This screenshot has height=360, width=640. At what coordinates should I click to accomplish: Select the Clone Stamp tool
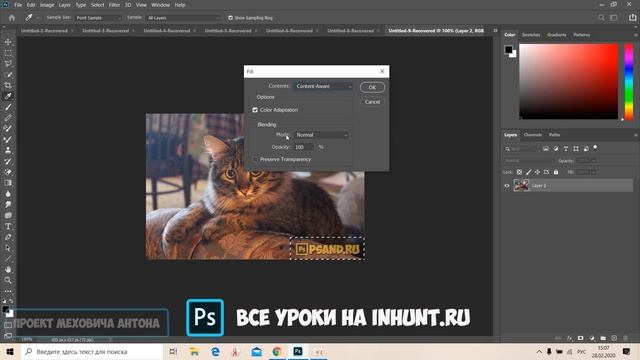click(8, 150)
